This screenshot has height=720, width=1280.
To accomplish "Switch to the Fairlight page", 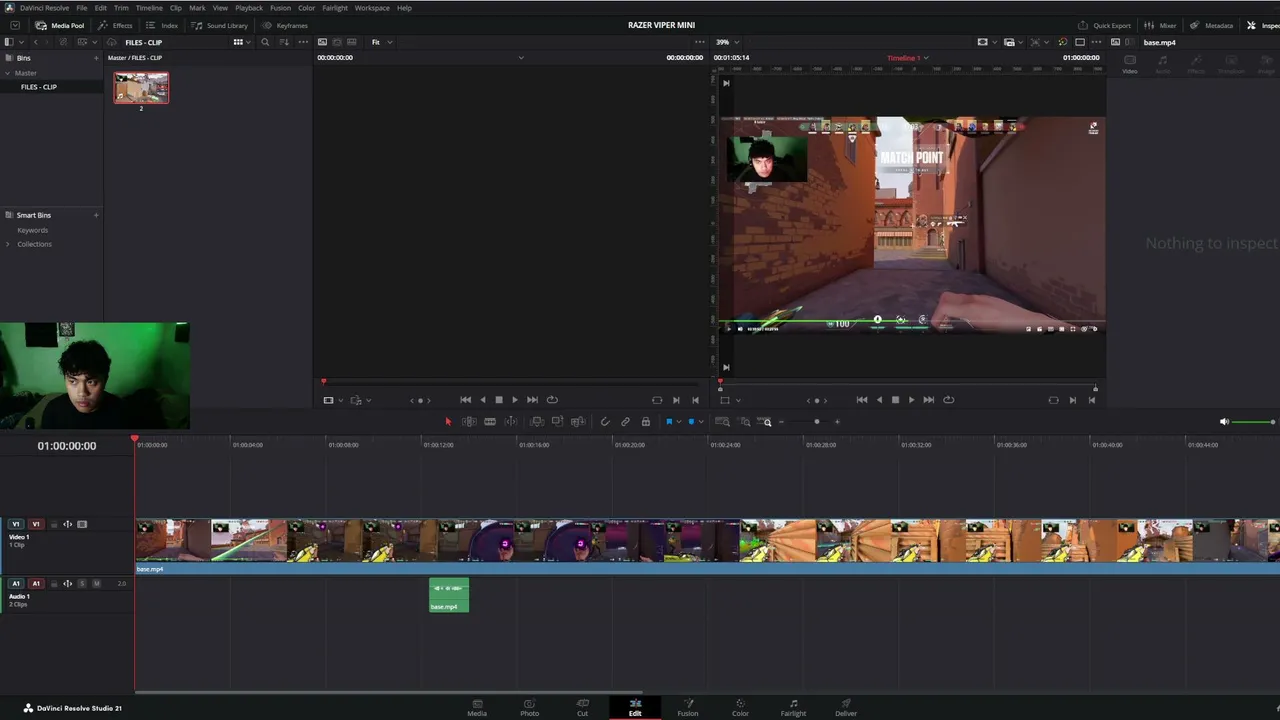I will click(793, 707).
